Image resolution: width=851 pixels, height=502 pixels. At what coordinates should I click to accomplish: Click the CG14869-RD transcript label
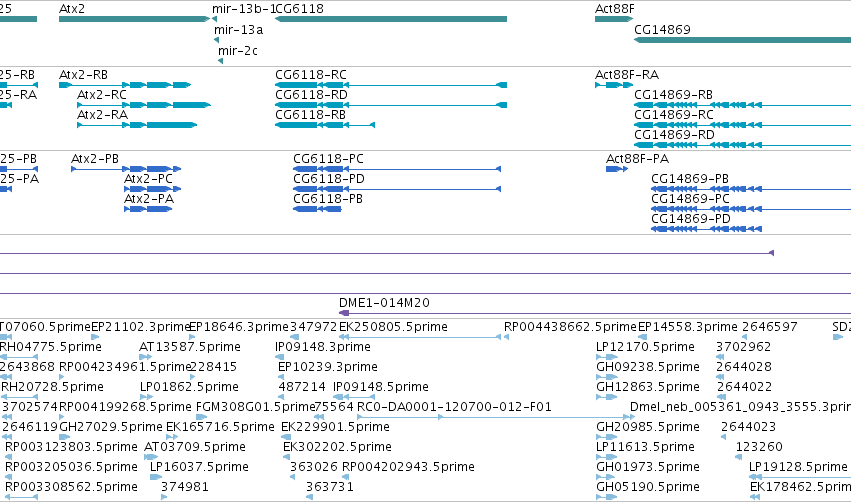(674, 135)
